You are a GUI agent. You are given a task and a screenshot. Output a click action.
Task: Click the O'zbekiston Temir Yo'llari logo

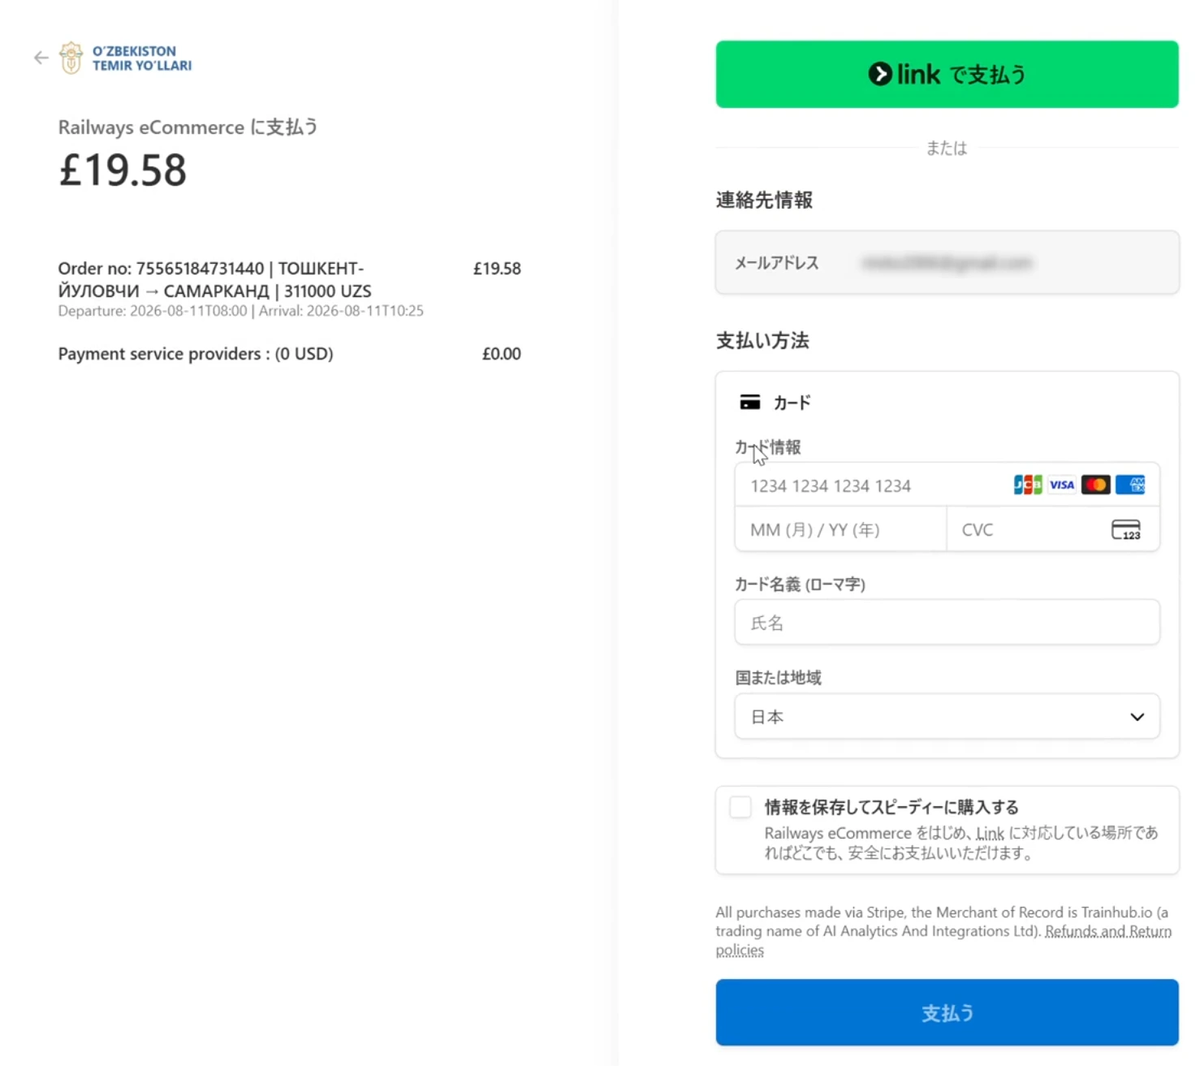[x=125, y=58]
